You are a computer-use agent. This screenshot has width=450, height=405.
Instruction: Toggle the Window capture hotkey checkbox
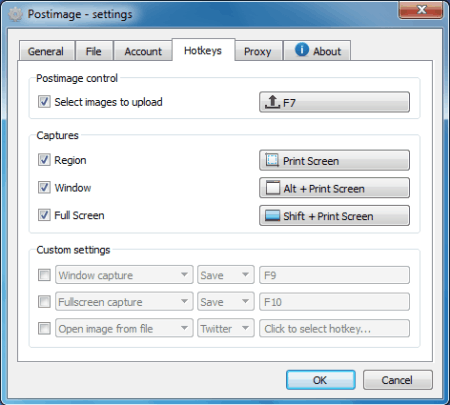(44, 188)
